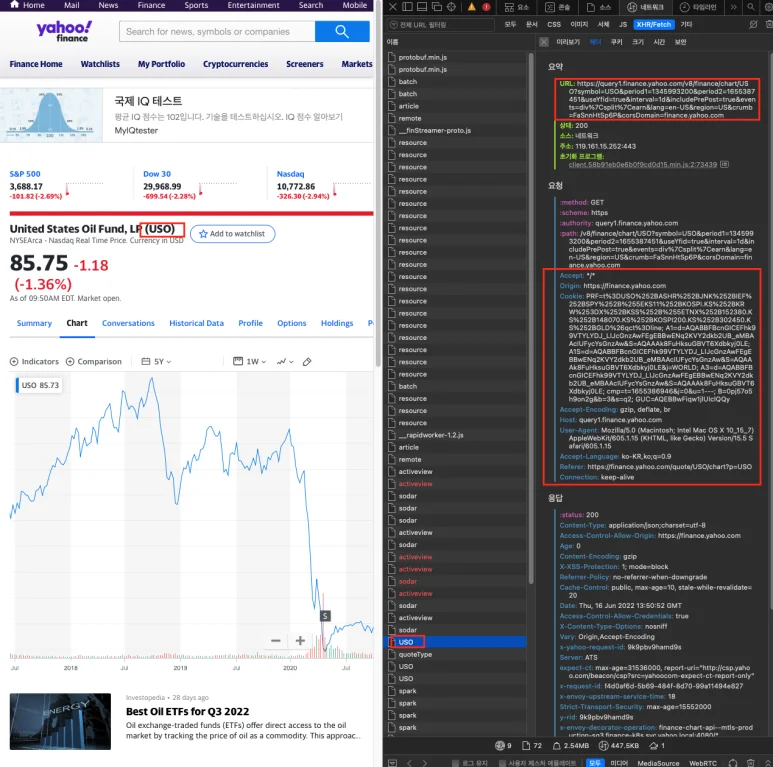Zoom out chart with minus button
The image size is (773, 767).
(276, 641)
